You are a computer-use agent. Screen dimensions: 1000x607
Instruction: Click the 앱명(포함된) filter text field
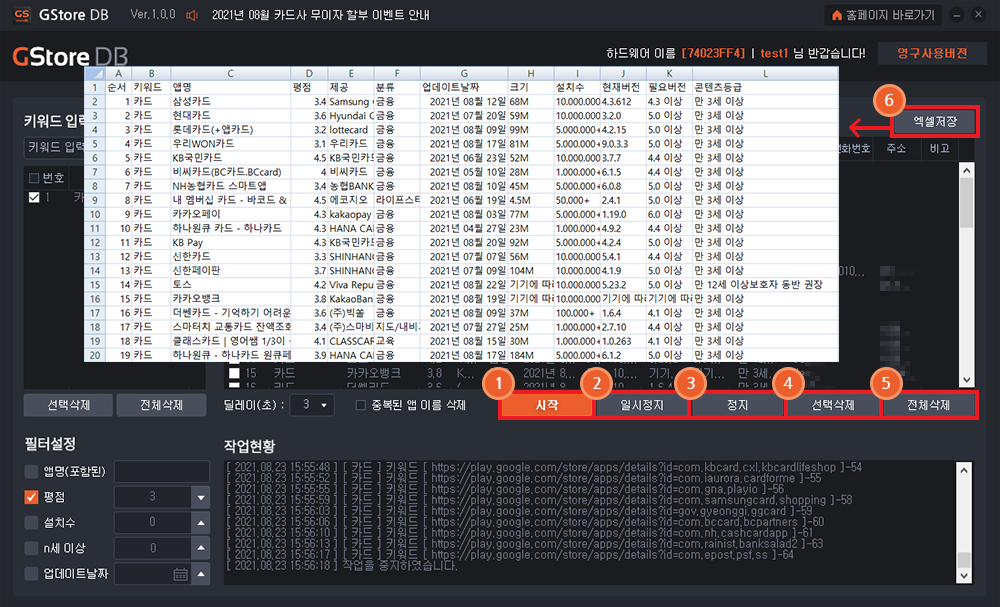(162, 471)
